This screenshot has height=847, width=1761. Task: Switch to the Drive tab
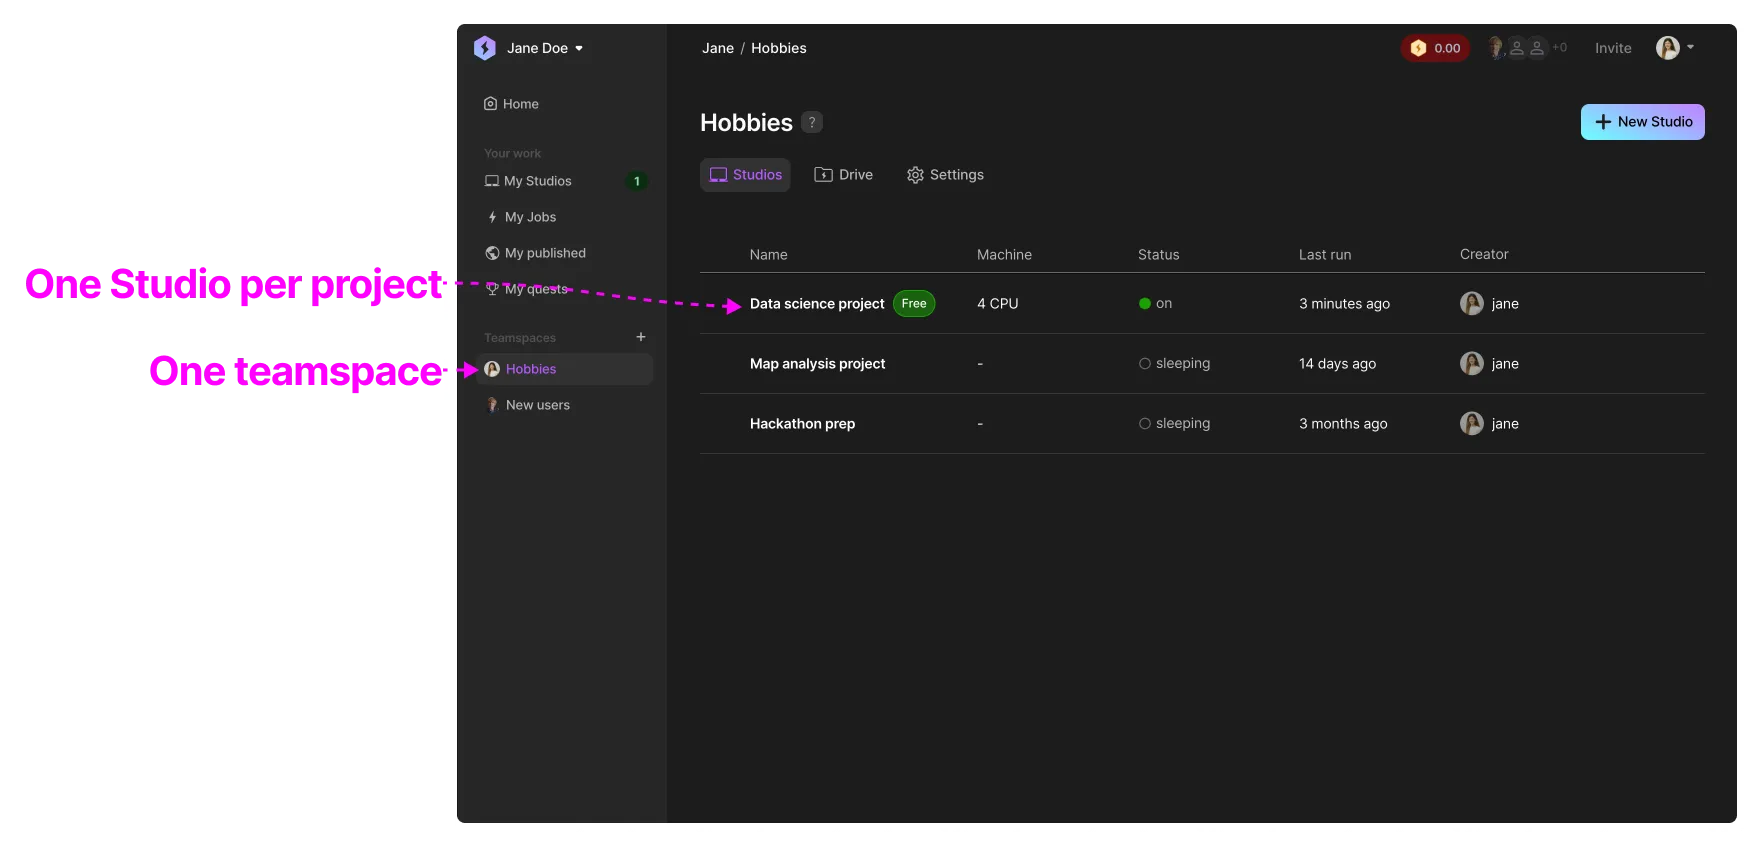tap(843, 175)
